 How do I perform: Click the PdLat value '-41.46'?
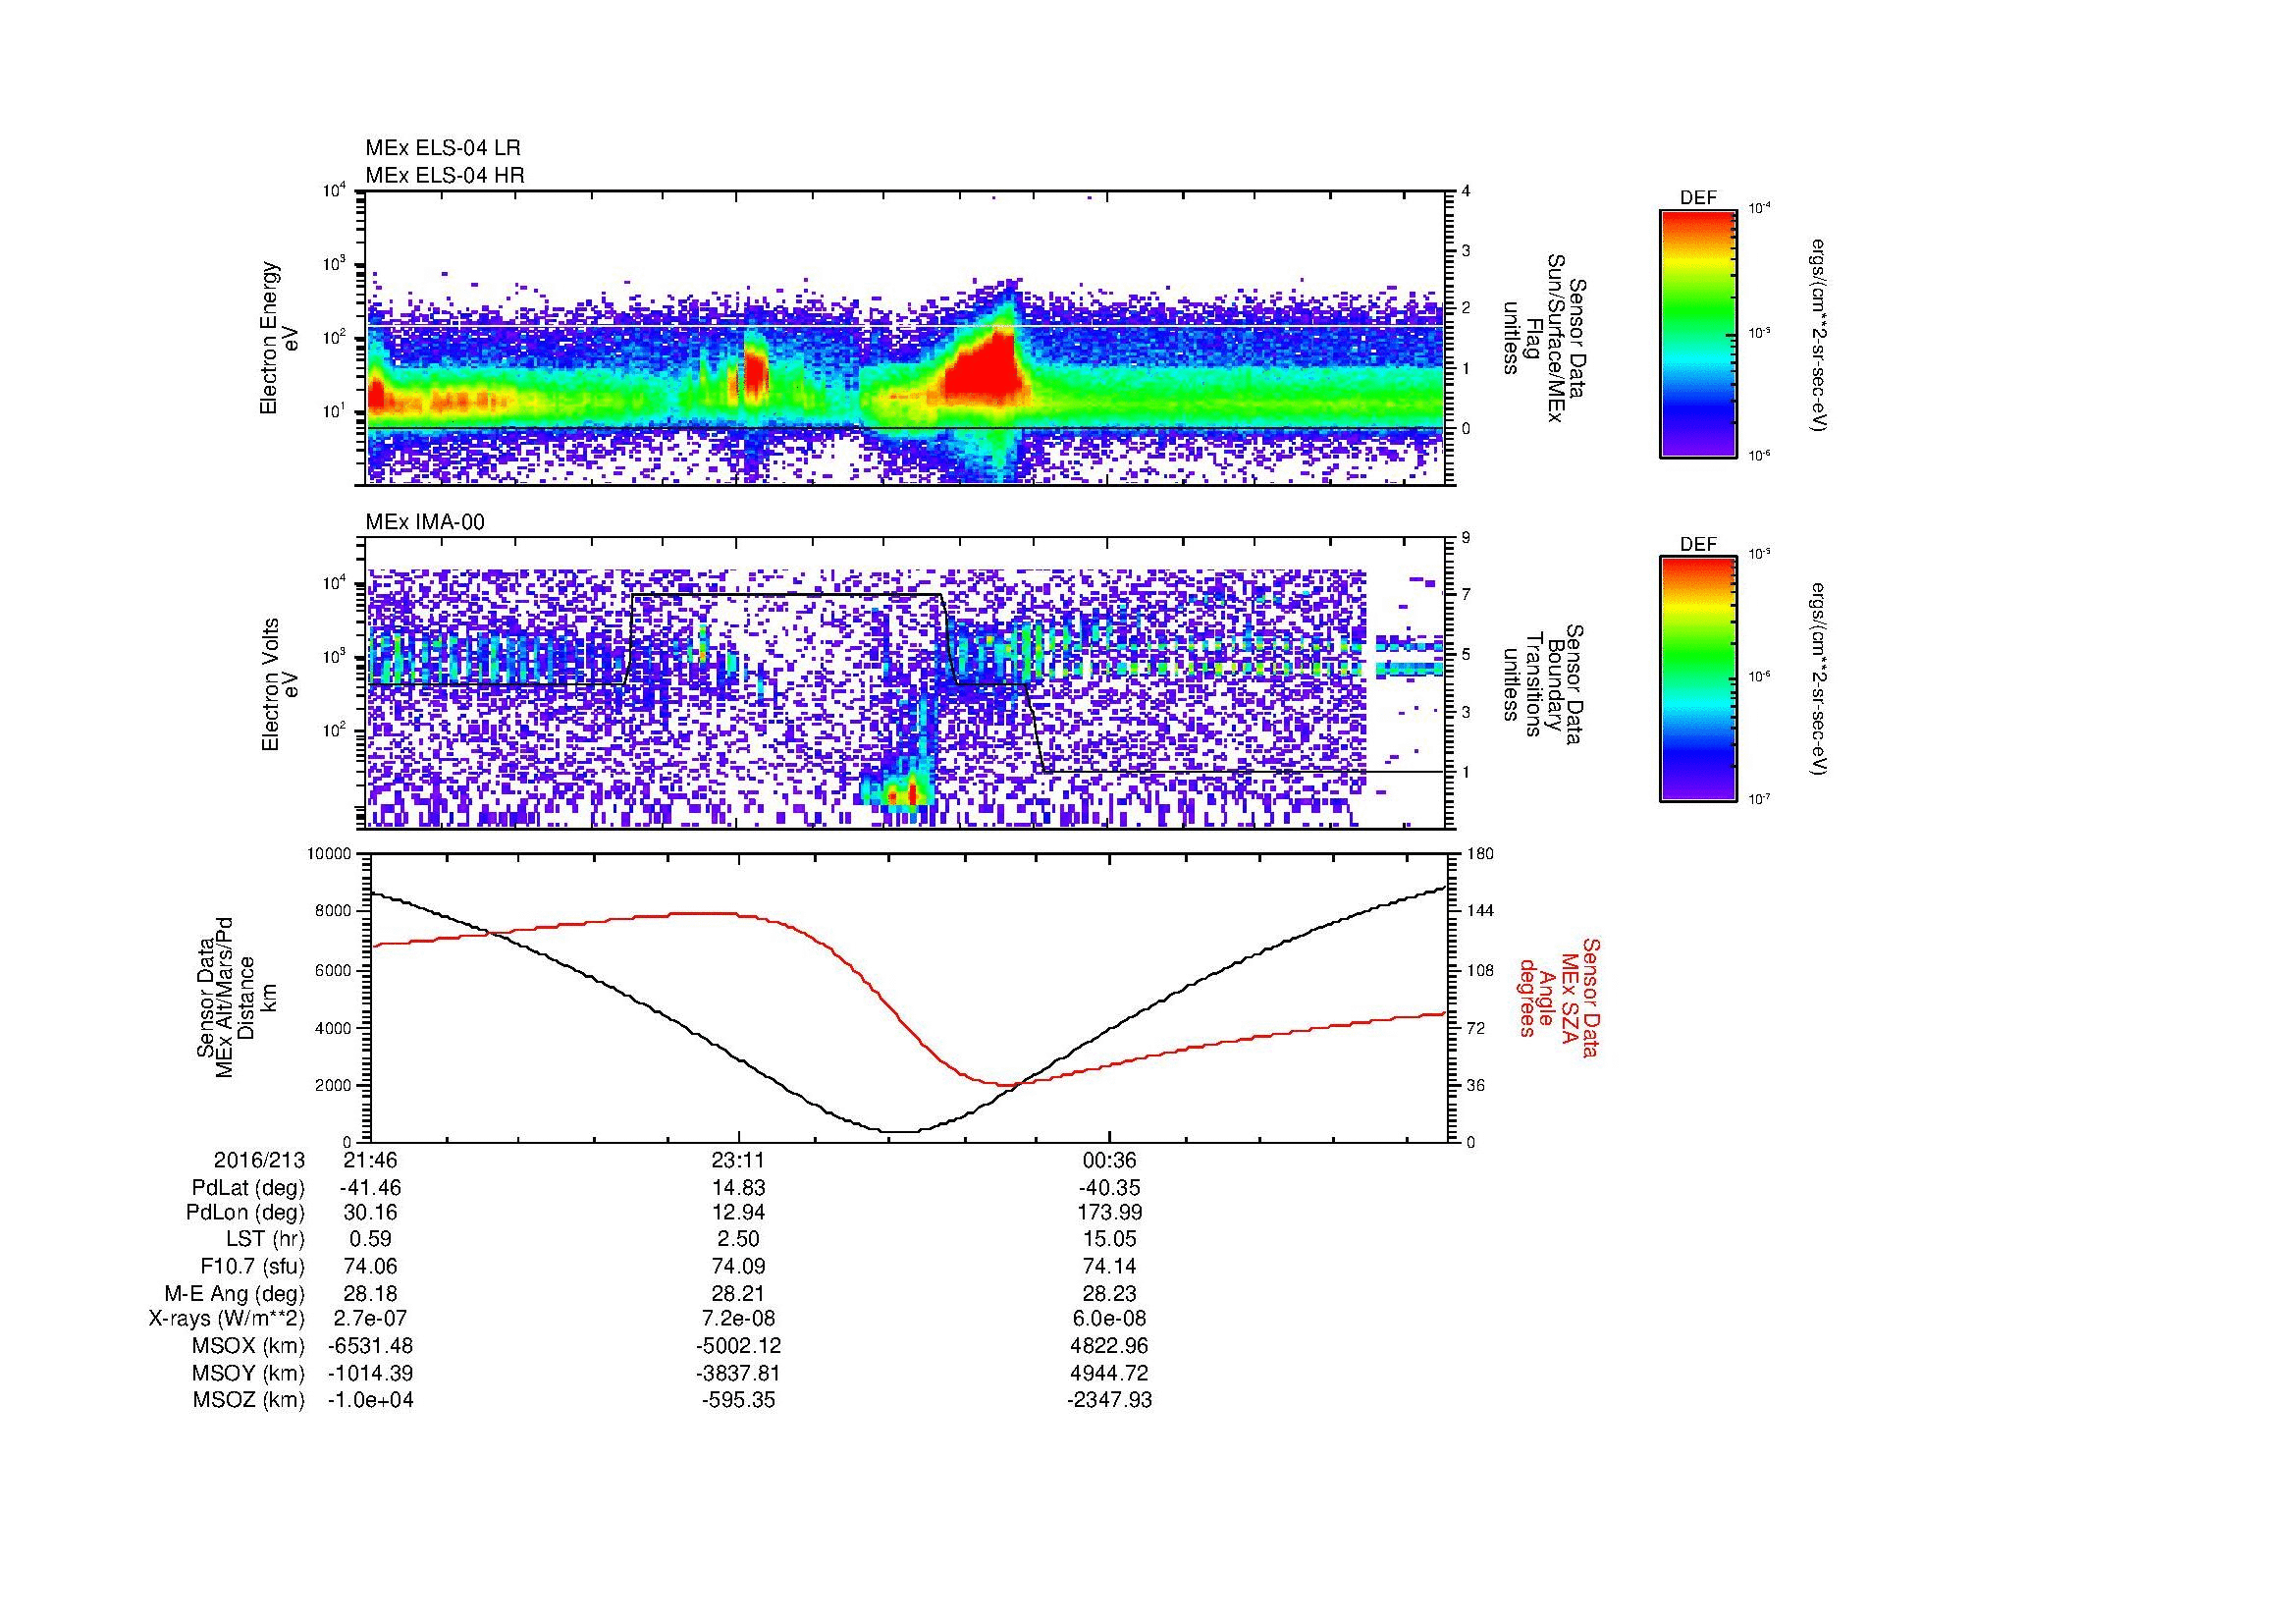point(370,1188)
